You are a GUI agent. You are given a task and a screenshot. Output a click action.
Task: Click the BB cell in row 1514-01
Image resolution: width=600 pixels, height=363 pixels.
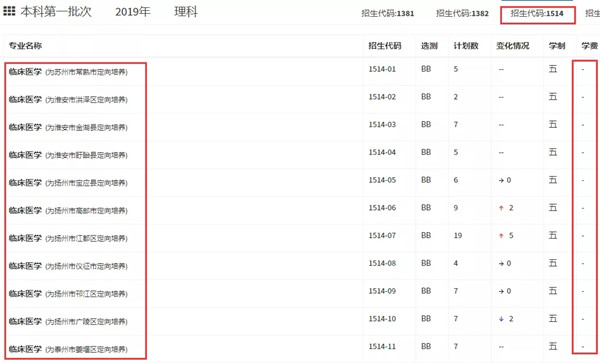click(x=426, y=69)
